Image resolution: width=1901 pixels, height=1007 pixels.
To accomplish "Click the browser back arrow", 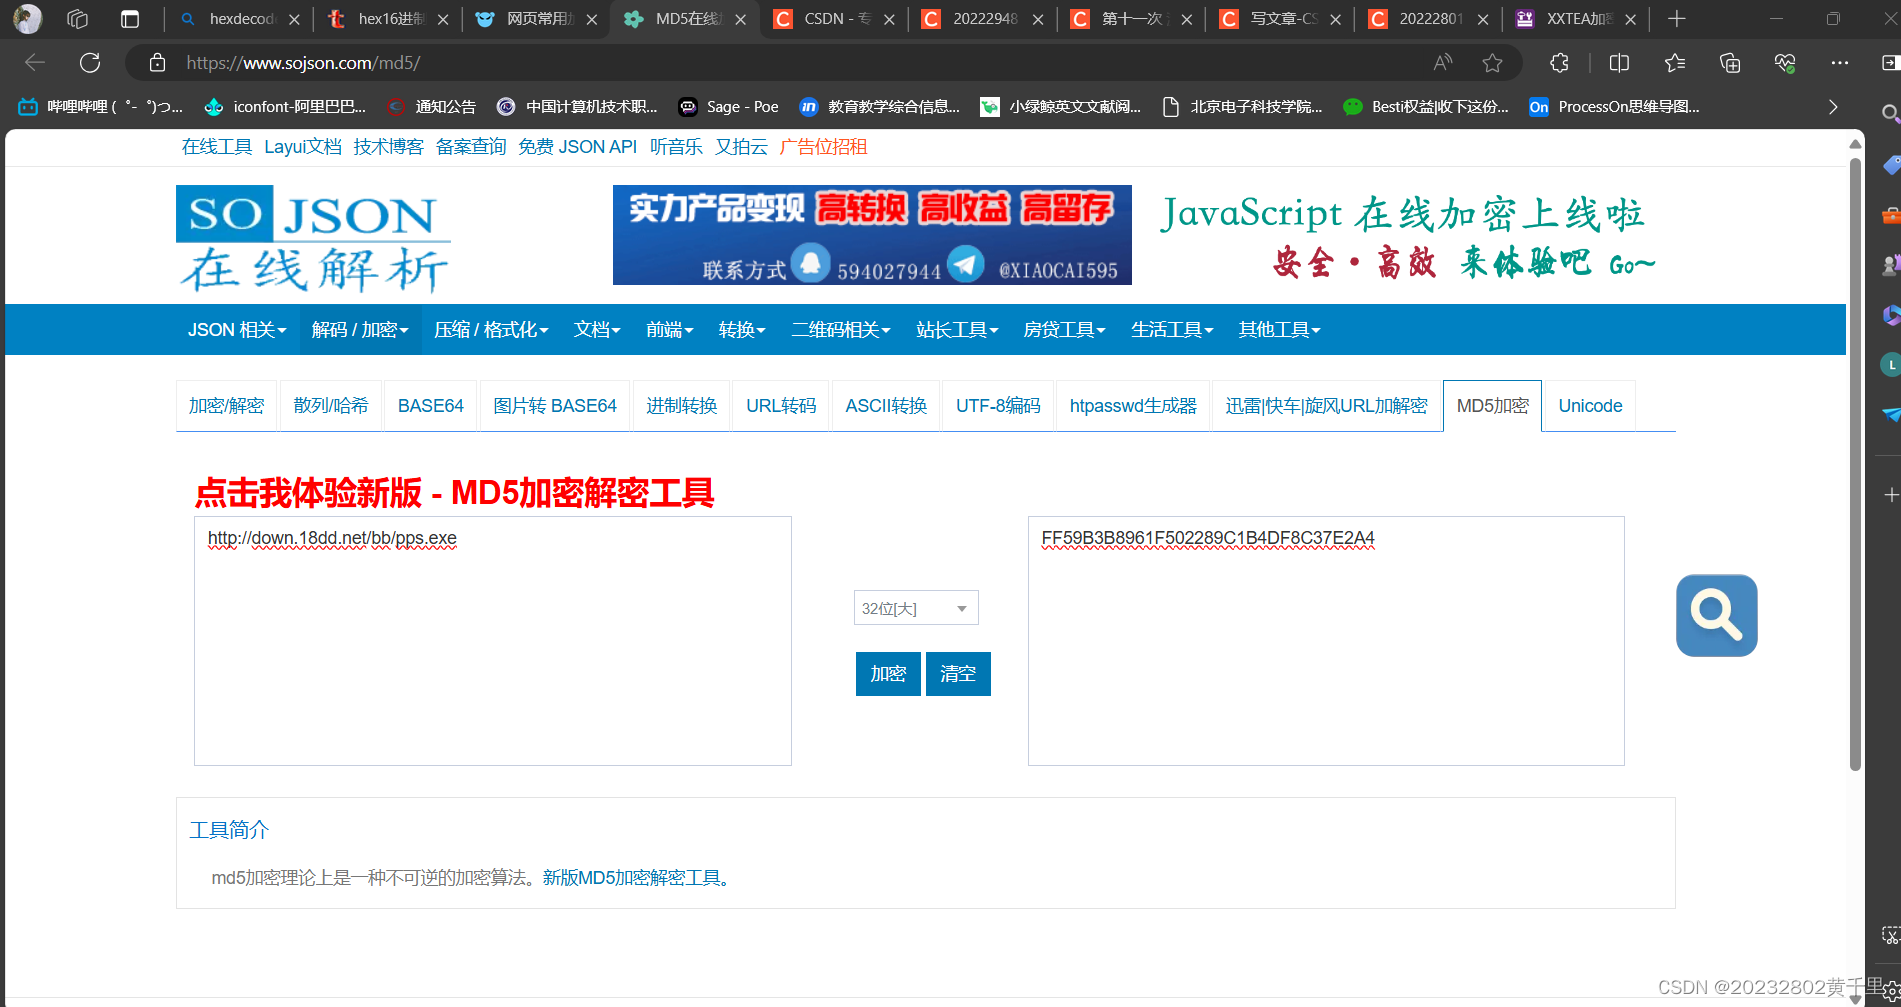I will (x=35, y=63).
